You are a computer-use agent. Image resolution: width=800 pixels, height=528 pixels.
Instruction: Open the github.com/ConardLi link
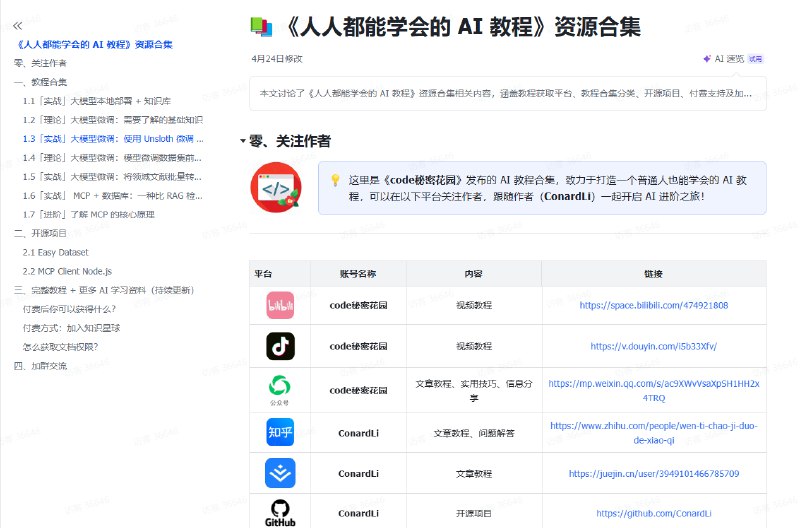coord(654,513)
